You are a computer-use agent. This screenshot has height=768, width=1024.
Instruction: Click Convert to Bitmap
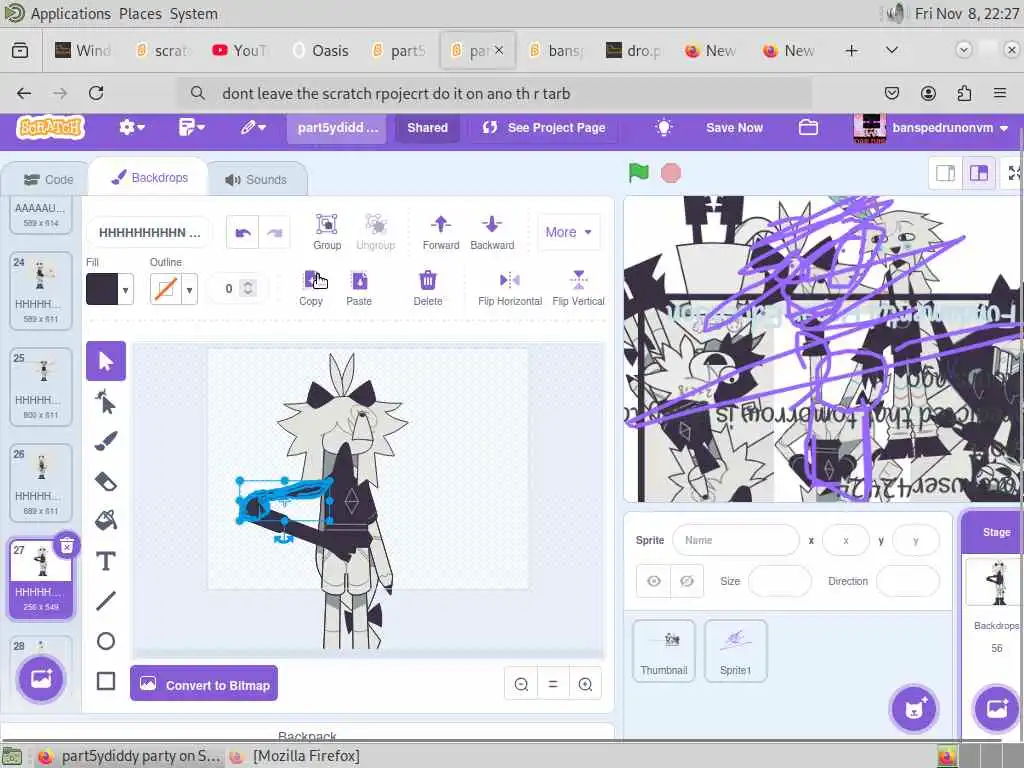tap(204, 684)
